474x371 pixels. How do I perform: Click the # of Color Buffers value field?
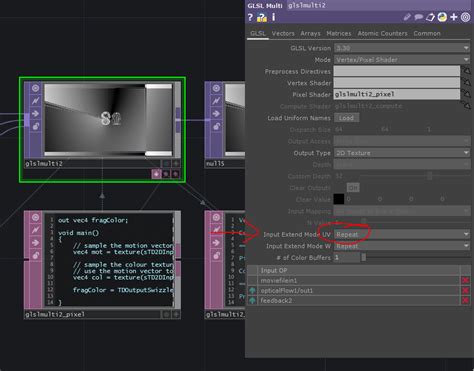tap(347, 257)
